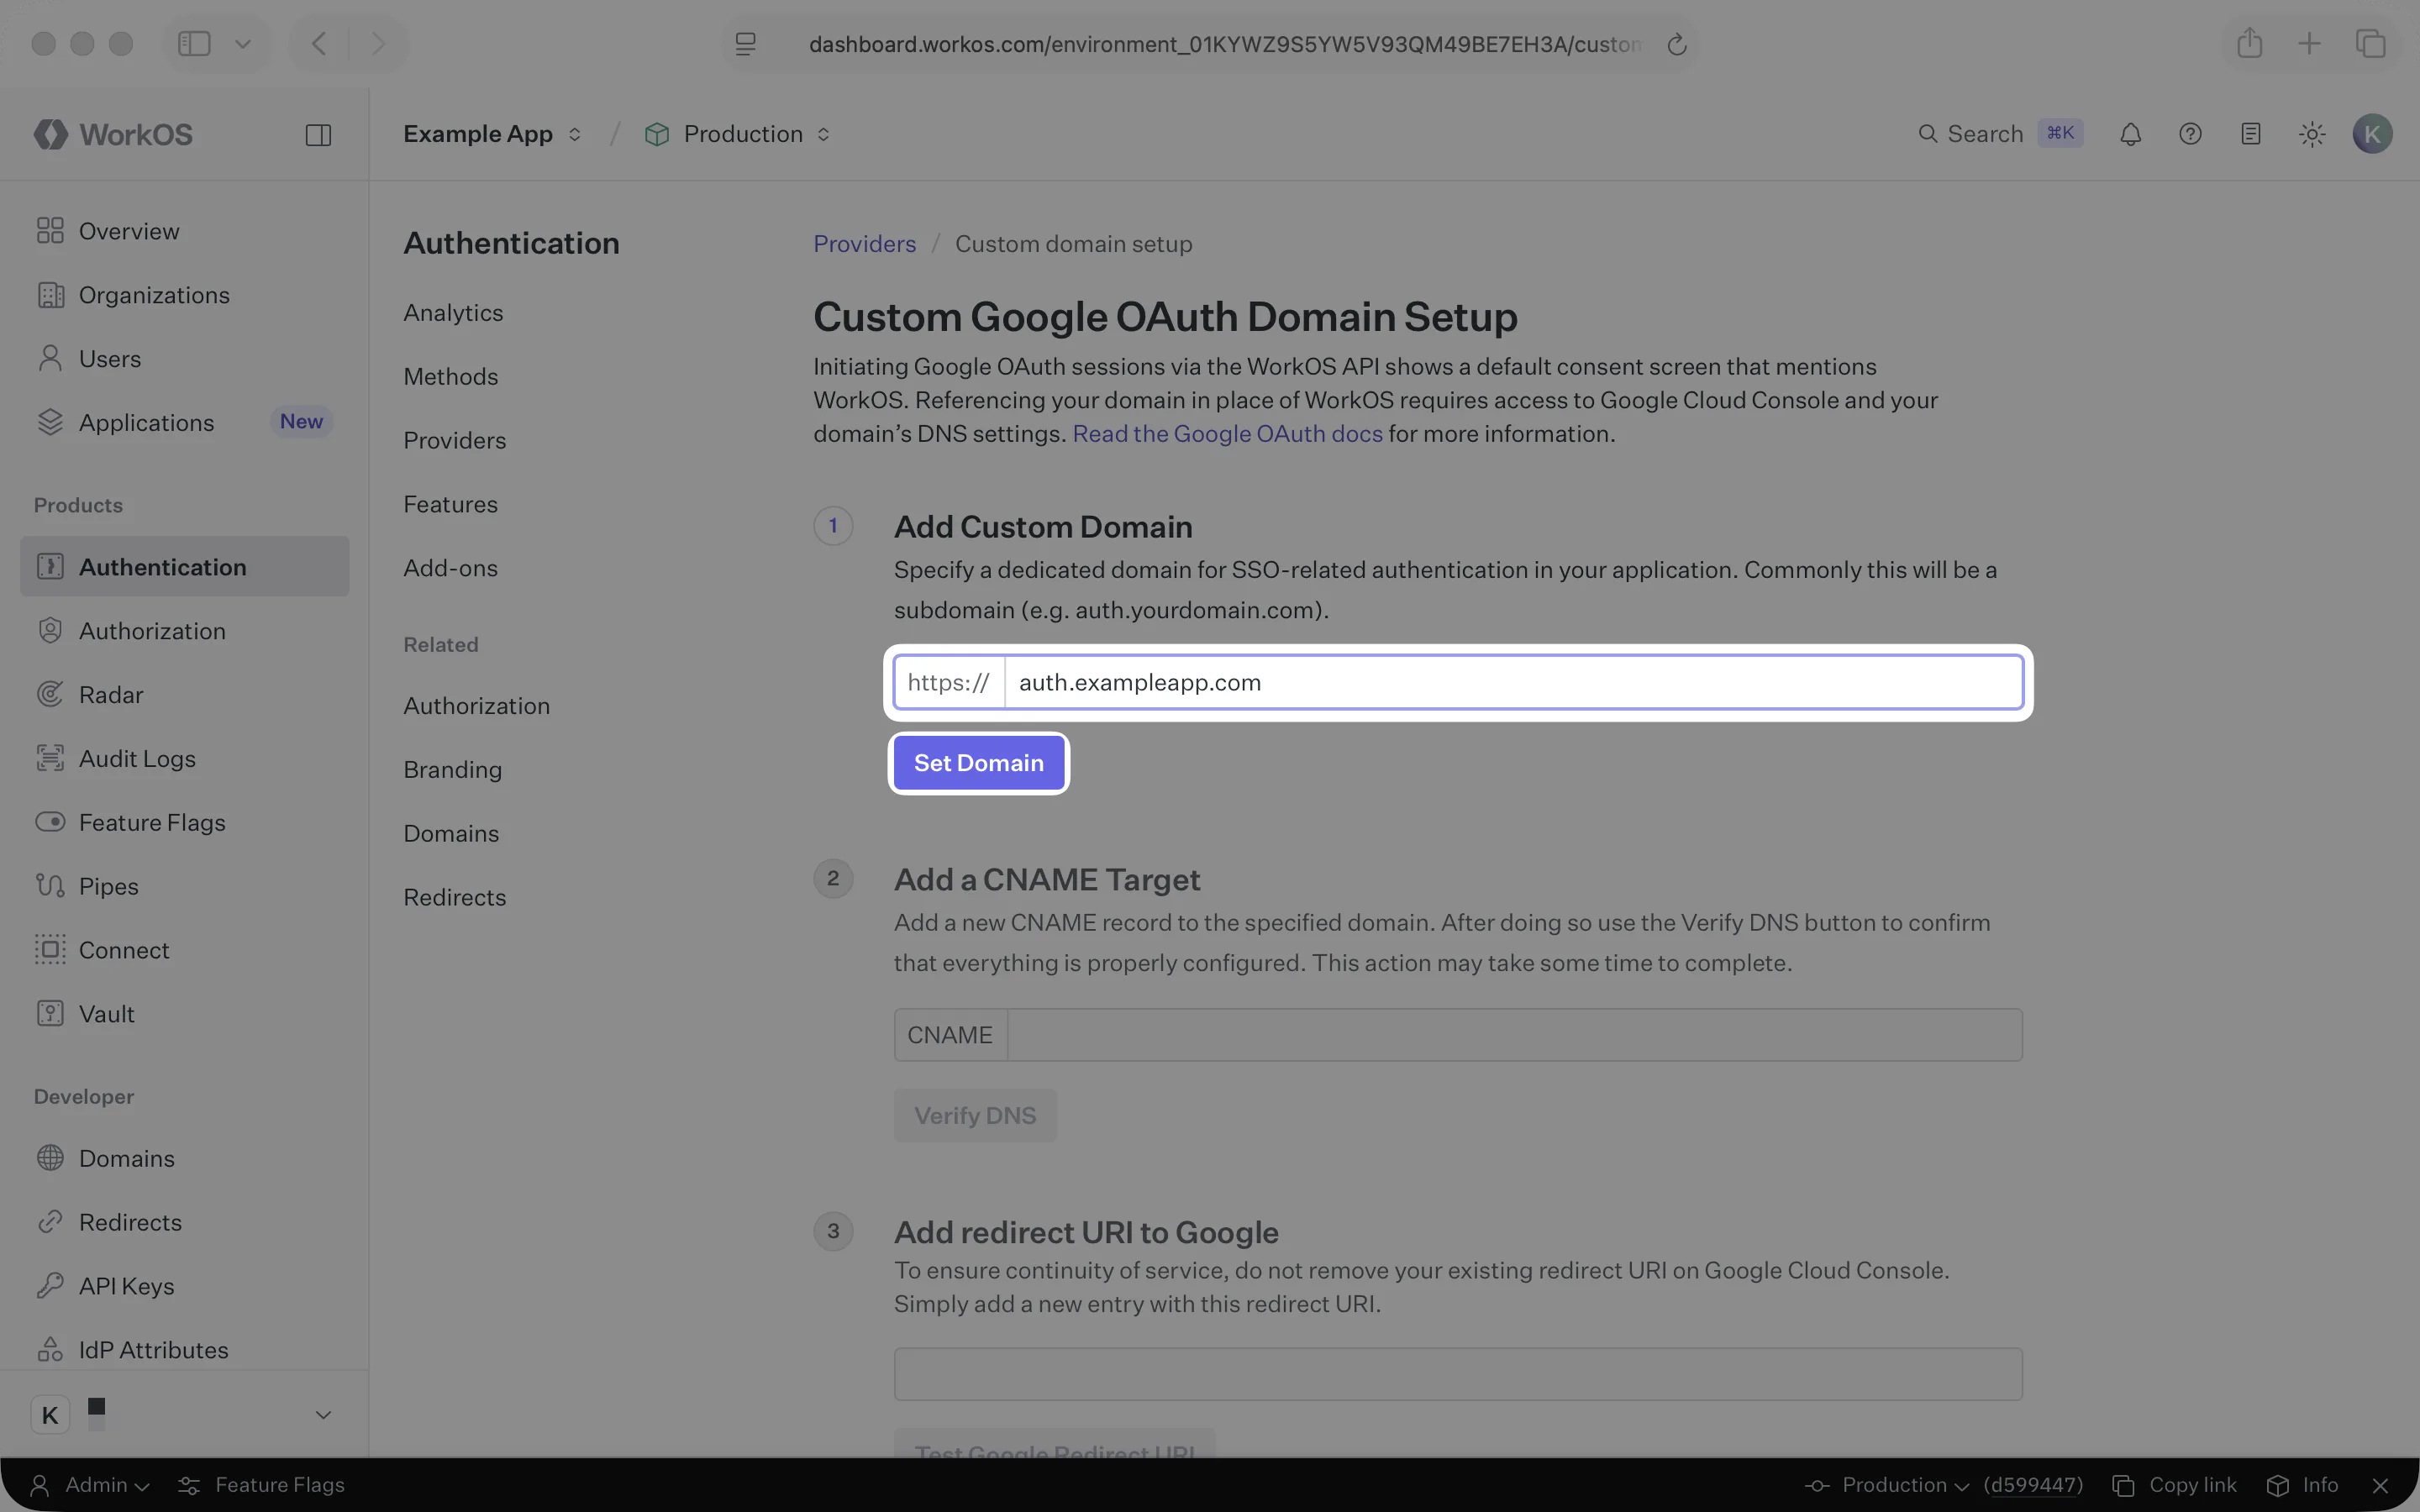Open API Keys page

click(x=185, y=1286)
